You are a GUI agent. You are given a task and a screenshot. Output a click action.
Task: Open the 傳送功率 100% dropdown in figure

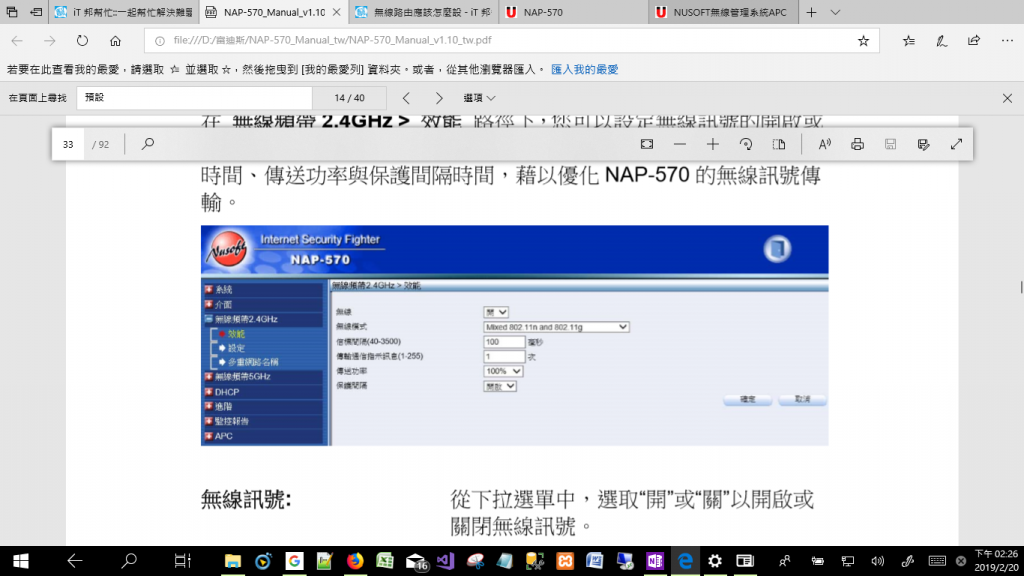coord(503,371)
